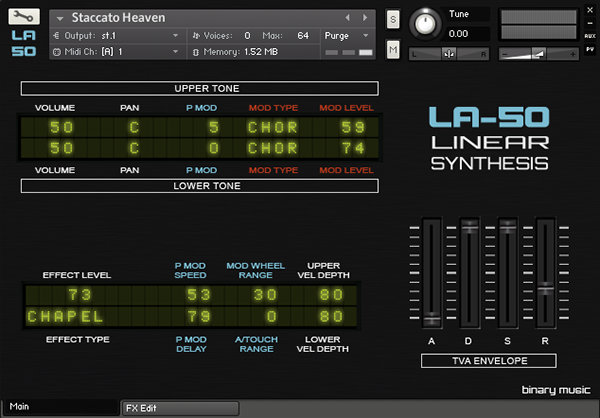
Task: Click the Max voices value 64
Action: tap(303, 36)
